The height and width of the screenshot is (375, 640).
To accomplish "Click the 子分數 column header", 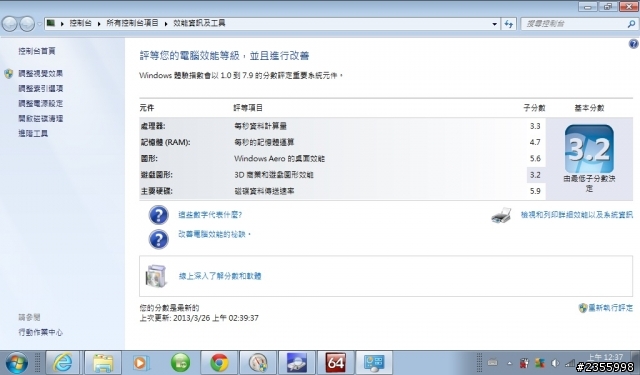I will (x=534, y=108).
